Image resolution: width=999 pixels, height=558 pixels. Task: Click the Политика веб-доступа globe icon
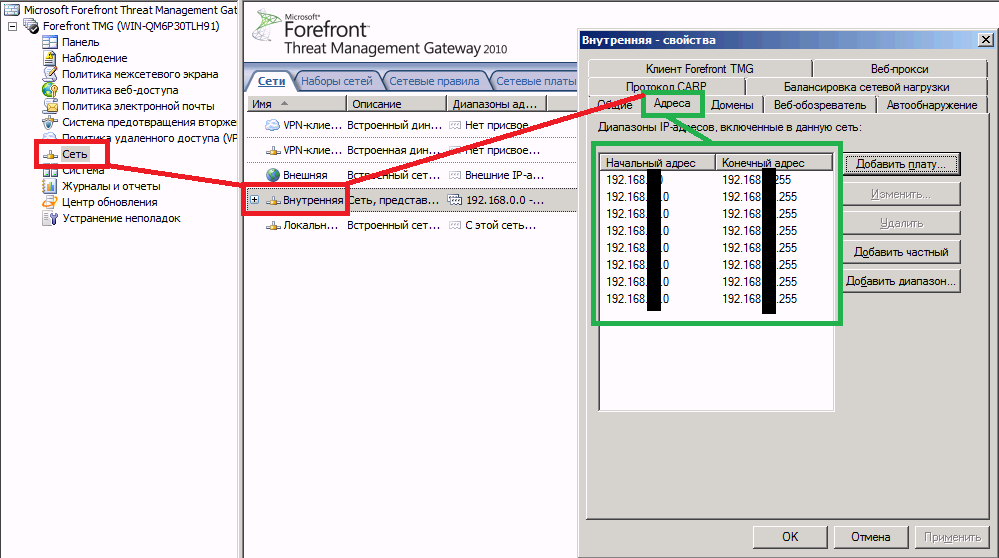(50, 90)
